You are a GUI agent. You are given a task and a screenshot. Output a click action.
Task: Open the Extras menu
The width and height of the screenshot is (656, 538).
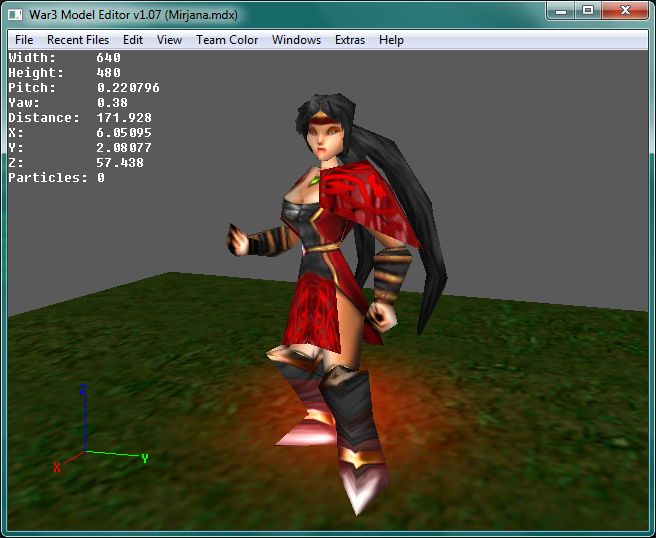click(x=350, y=40)
